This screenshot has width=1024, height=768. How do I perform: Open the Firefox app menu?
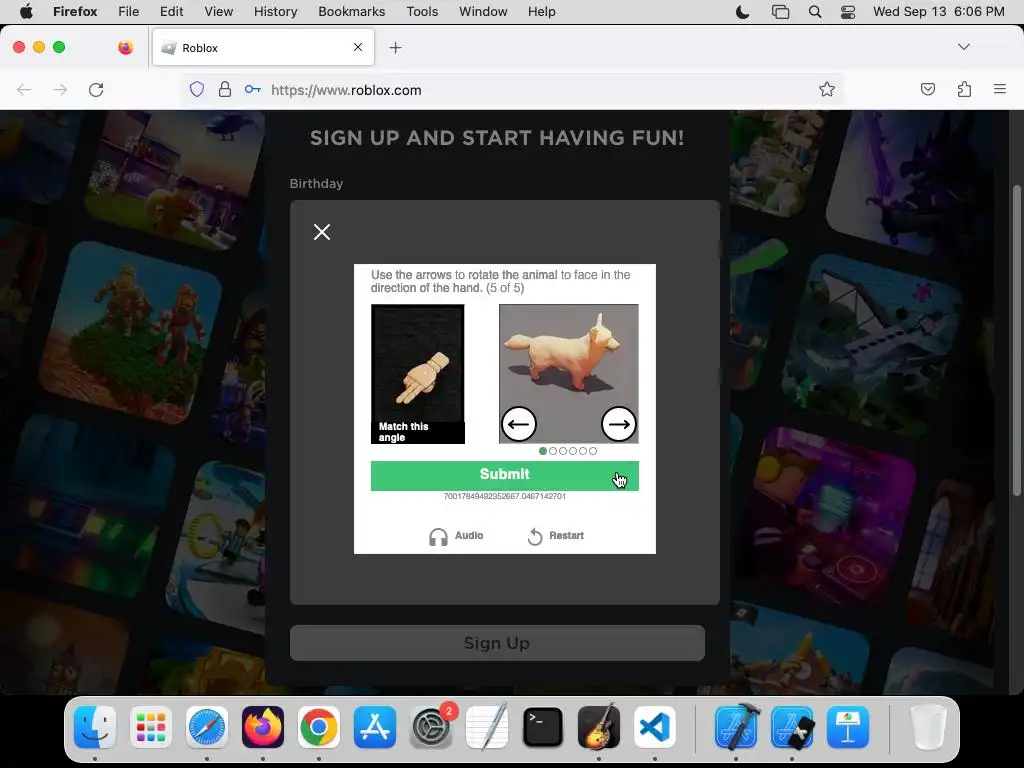(74, 12)
